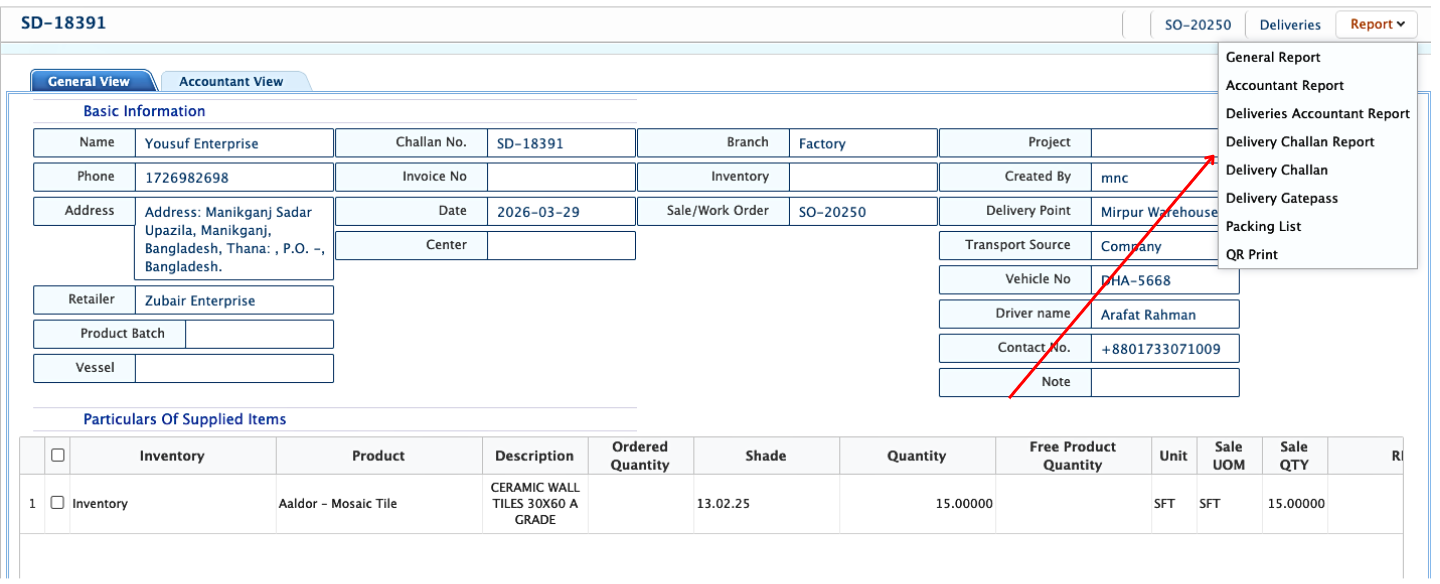The height and width of the screenshot is (584, 1440).
Task: Select General Report from menu
Action: coord(1273,58)
